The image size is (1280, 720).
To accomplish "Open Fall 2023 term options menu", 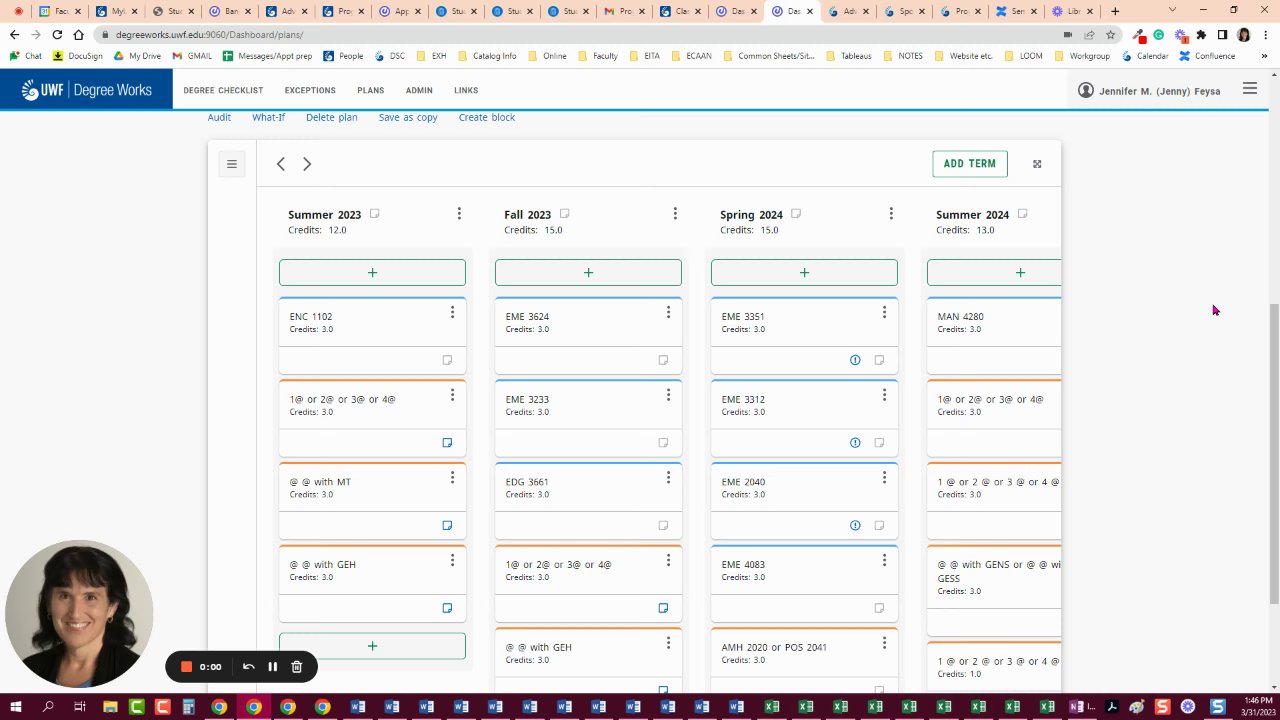I will pyautogui.click(x=675, y=214).
